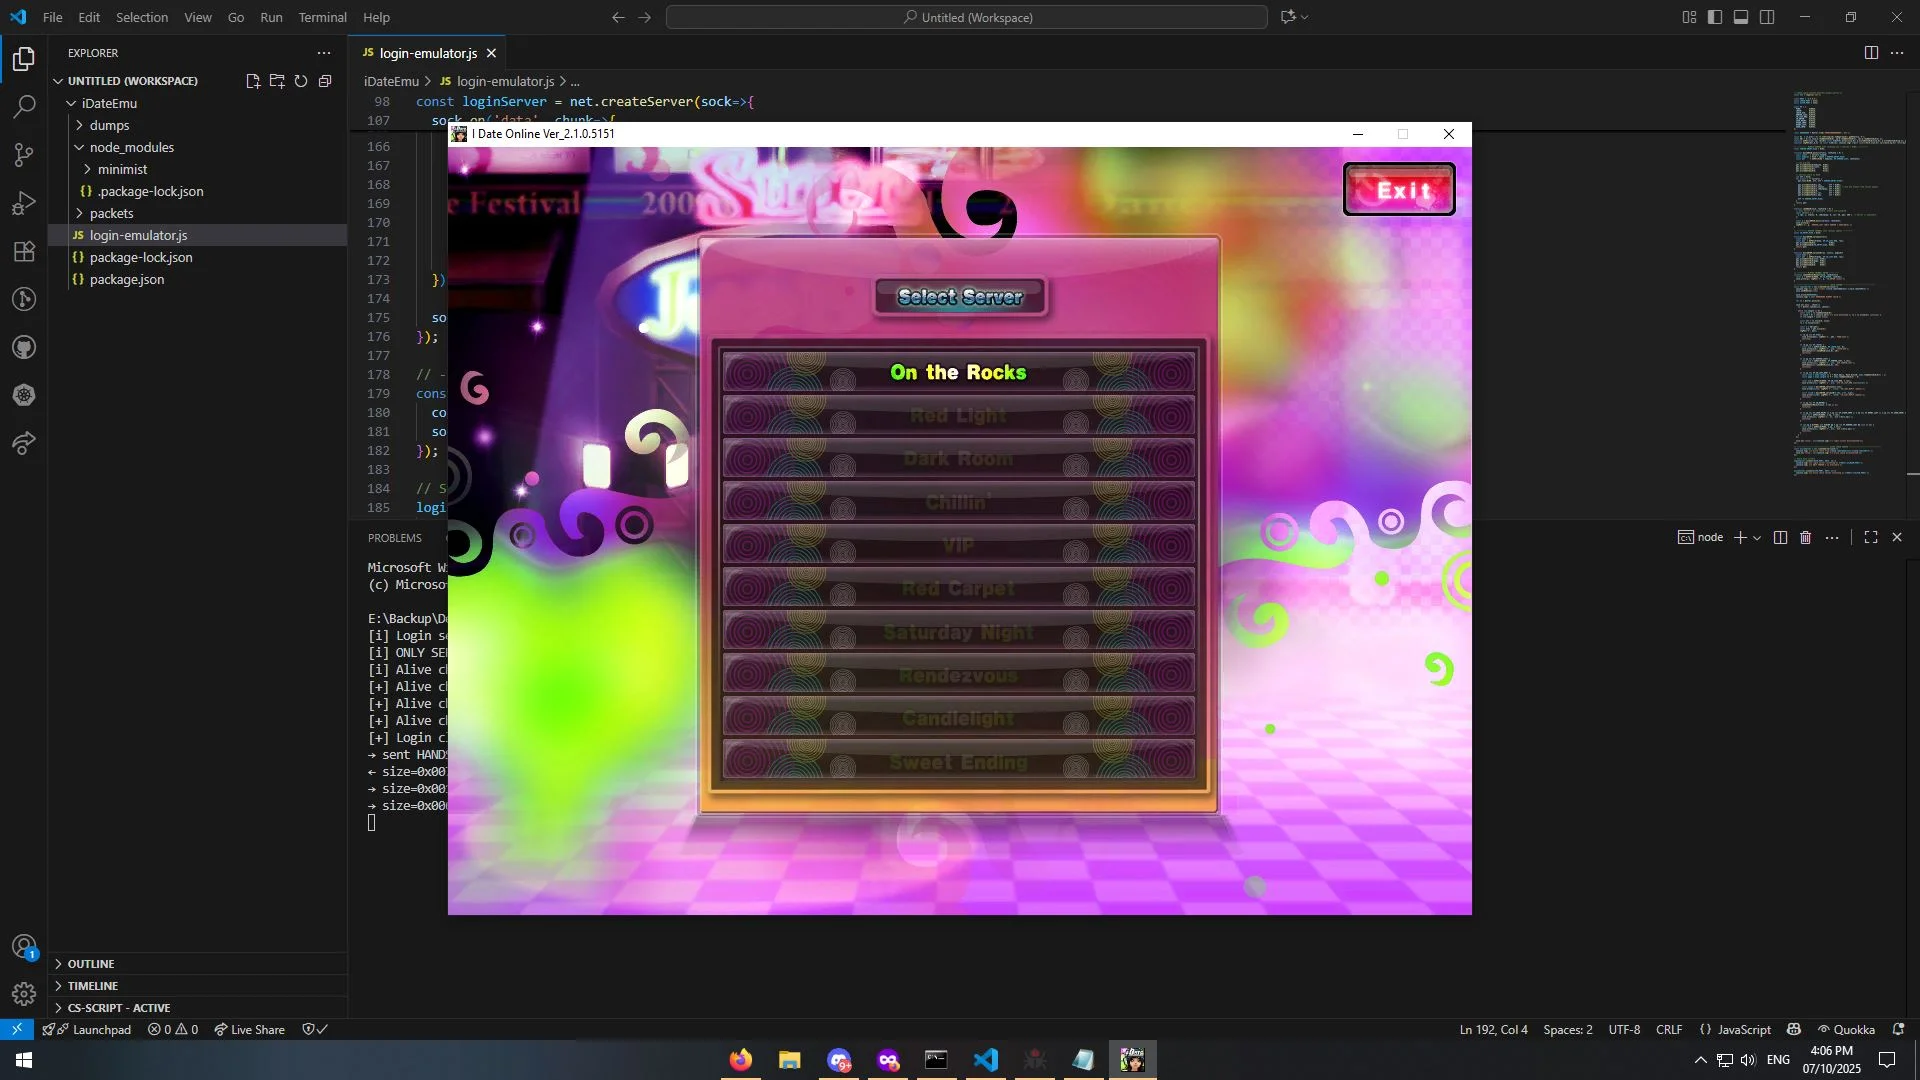Click the Exit button in I Date Online
The image size is (1920, 1080).
1399,189
